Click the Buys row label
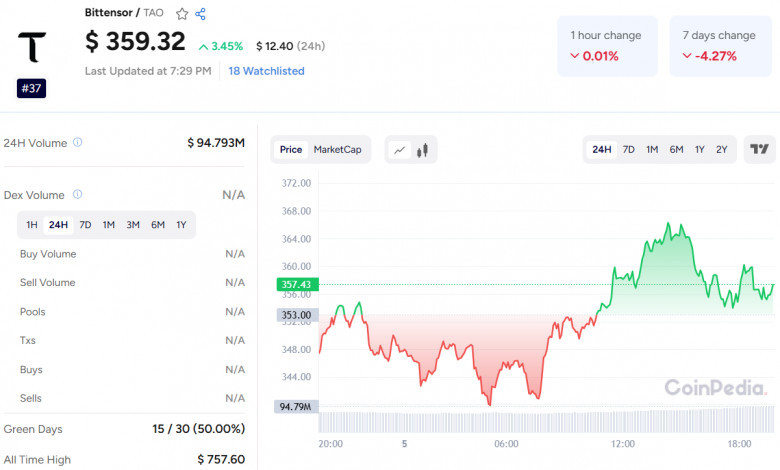 (31, 370)
